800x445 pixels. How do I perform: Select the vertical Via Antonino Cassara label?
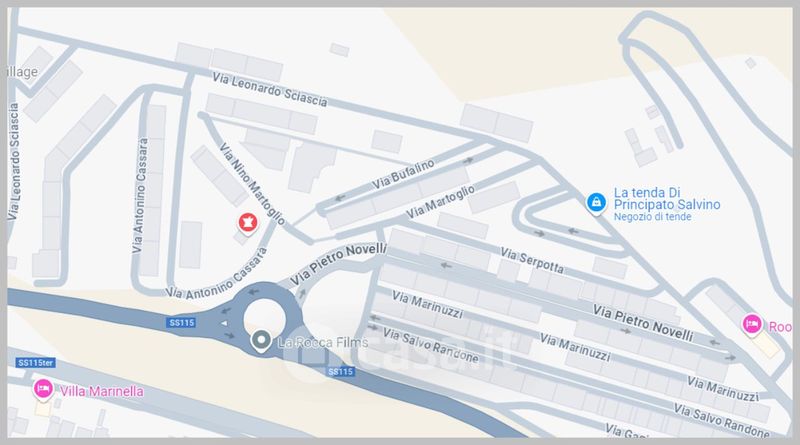pyautogui.click(x=140, y=195)
